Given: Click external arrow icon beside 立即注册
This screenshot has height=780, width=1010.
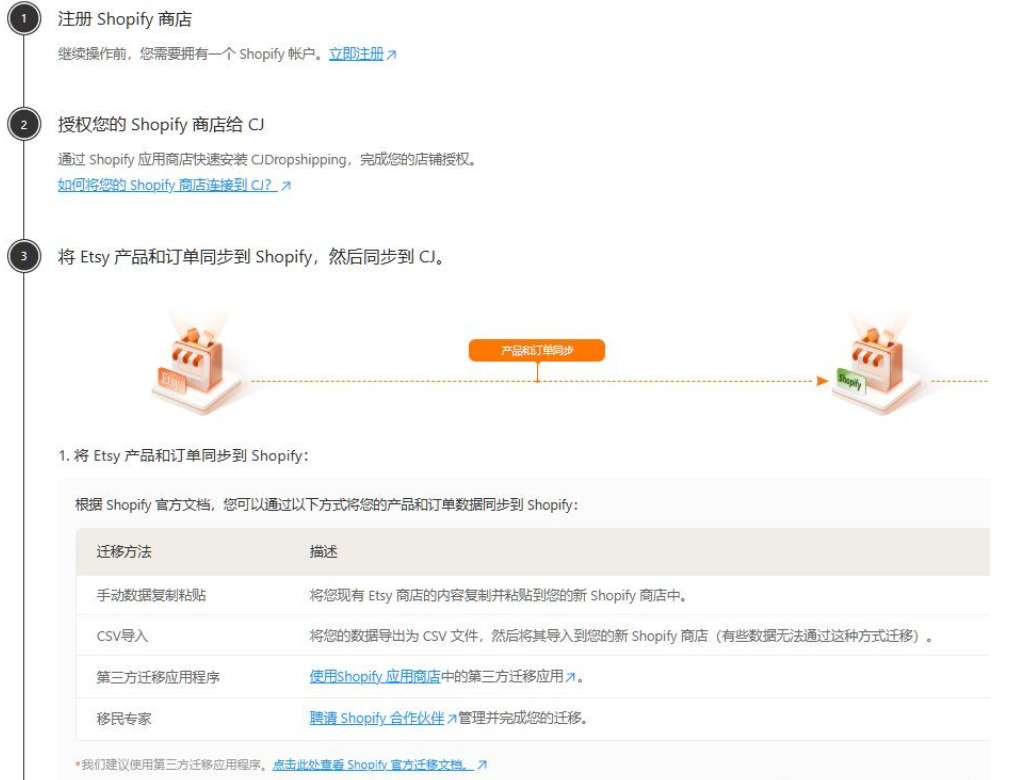Looking at the screenshot, I should coord(391,55).
